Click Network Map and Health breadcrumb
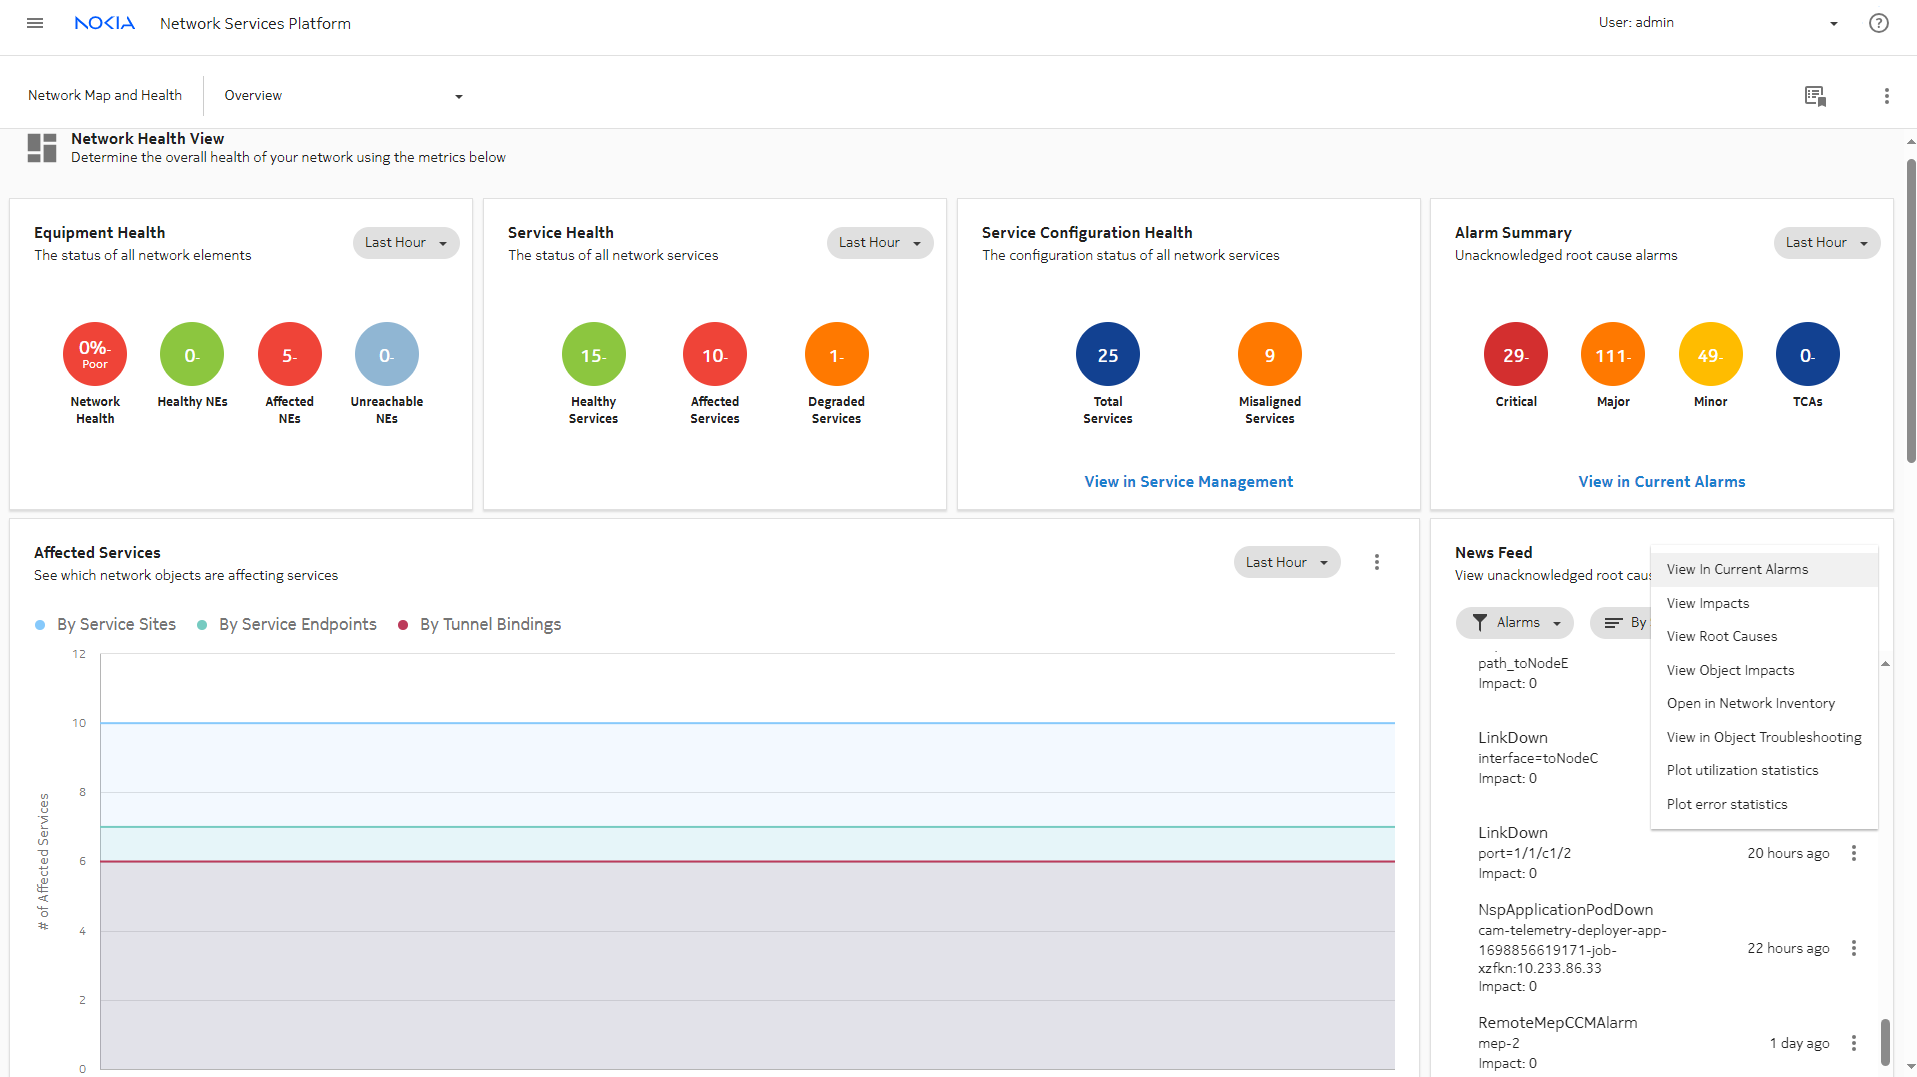This screenshot has width=1917, height=1077. point(105,96)
